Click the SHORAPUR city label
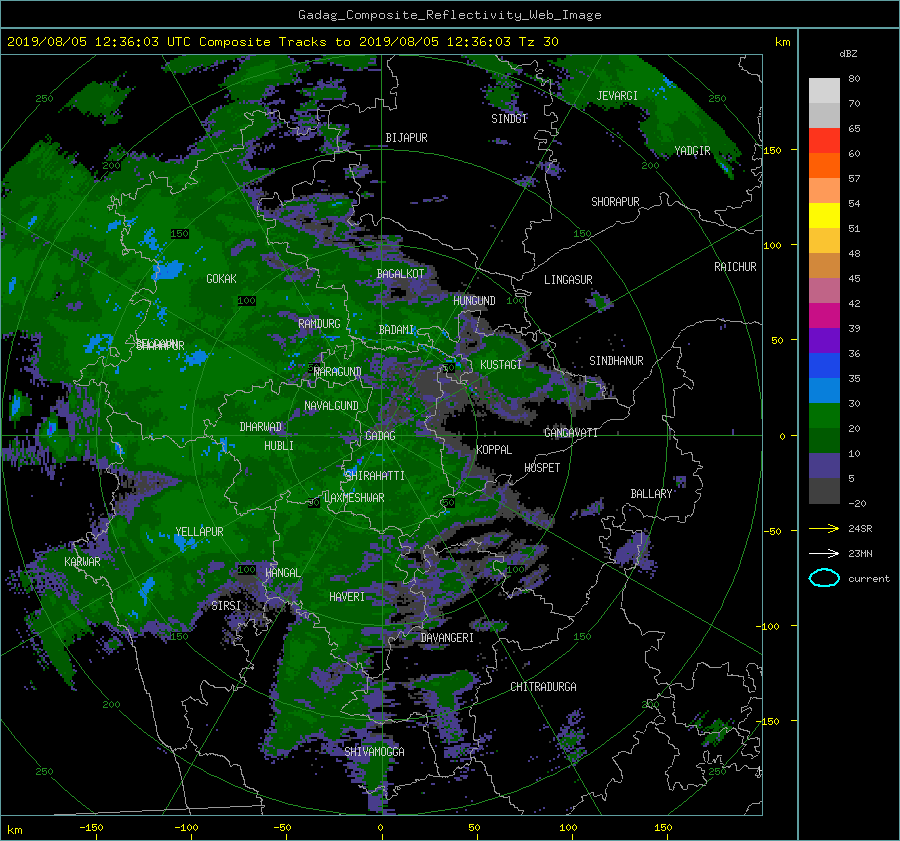 pyautogui.click(x=615, y=202)
